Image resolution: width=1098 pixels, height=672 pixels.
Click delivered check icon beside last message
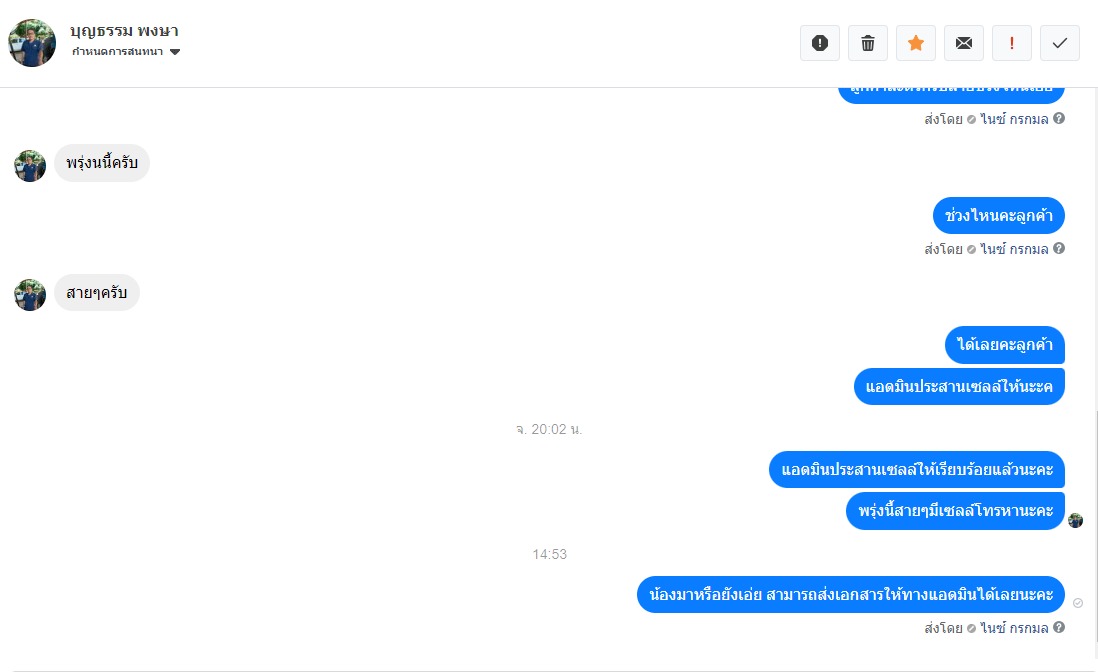[1078, 603]
